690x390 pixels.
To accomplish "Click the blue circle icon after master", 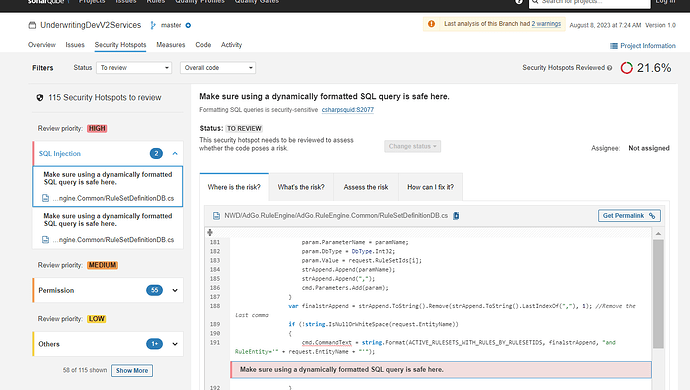I will coord(188,25).
